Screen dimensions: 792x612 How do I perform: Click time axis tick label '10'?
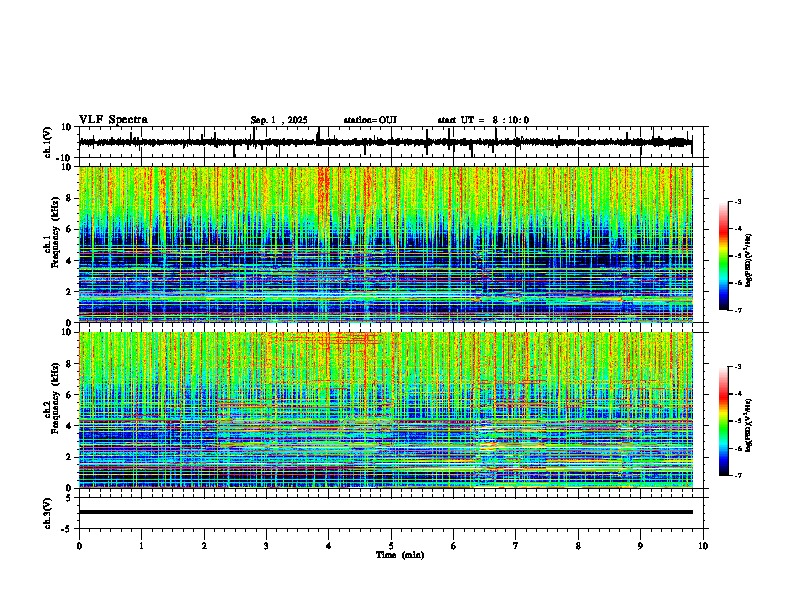click(x=703, y=546)
